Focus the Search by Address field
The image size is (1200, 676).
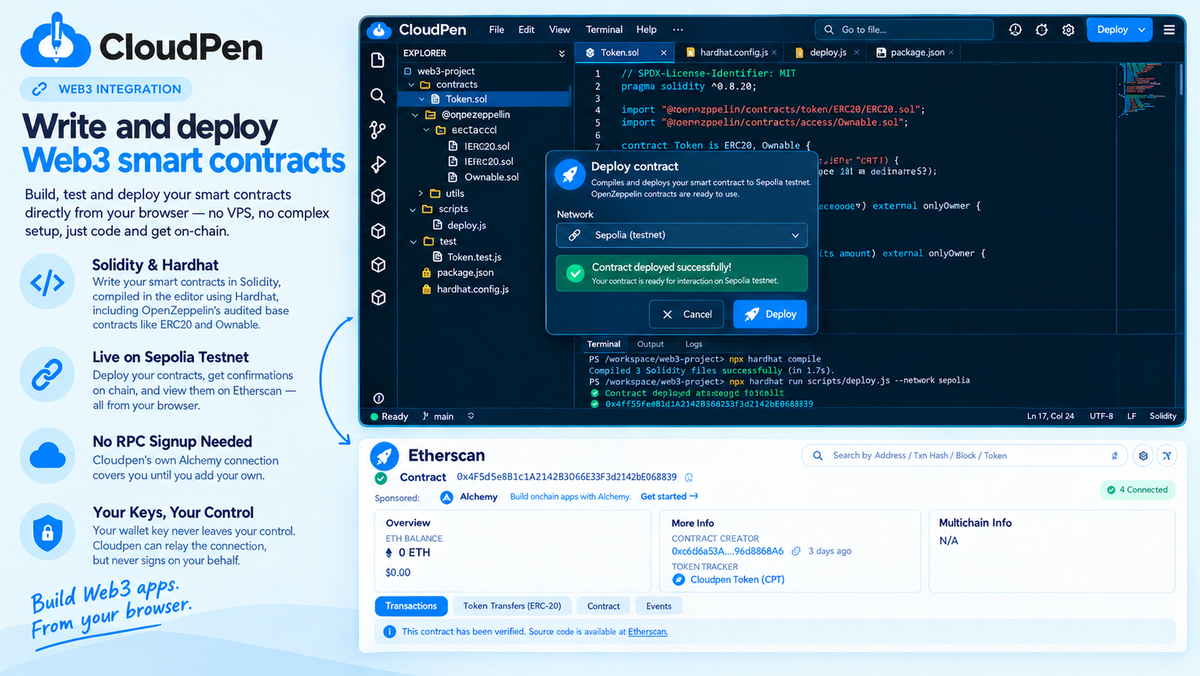pos(965,456)
